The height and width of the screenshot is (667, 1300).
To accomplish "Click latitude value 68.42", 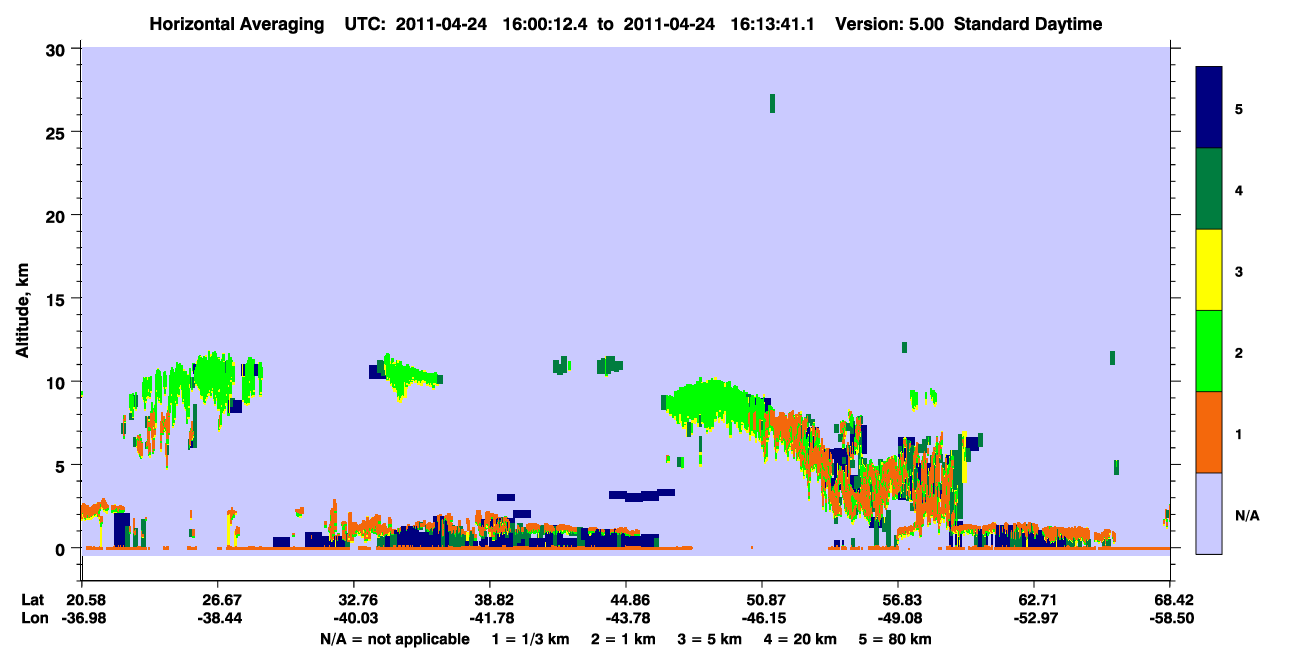I will click(1169, 600).
